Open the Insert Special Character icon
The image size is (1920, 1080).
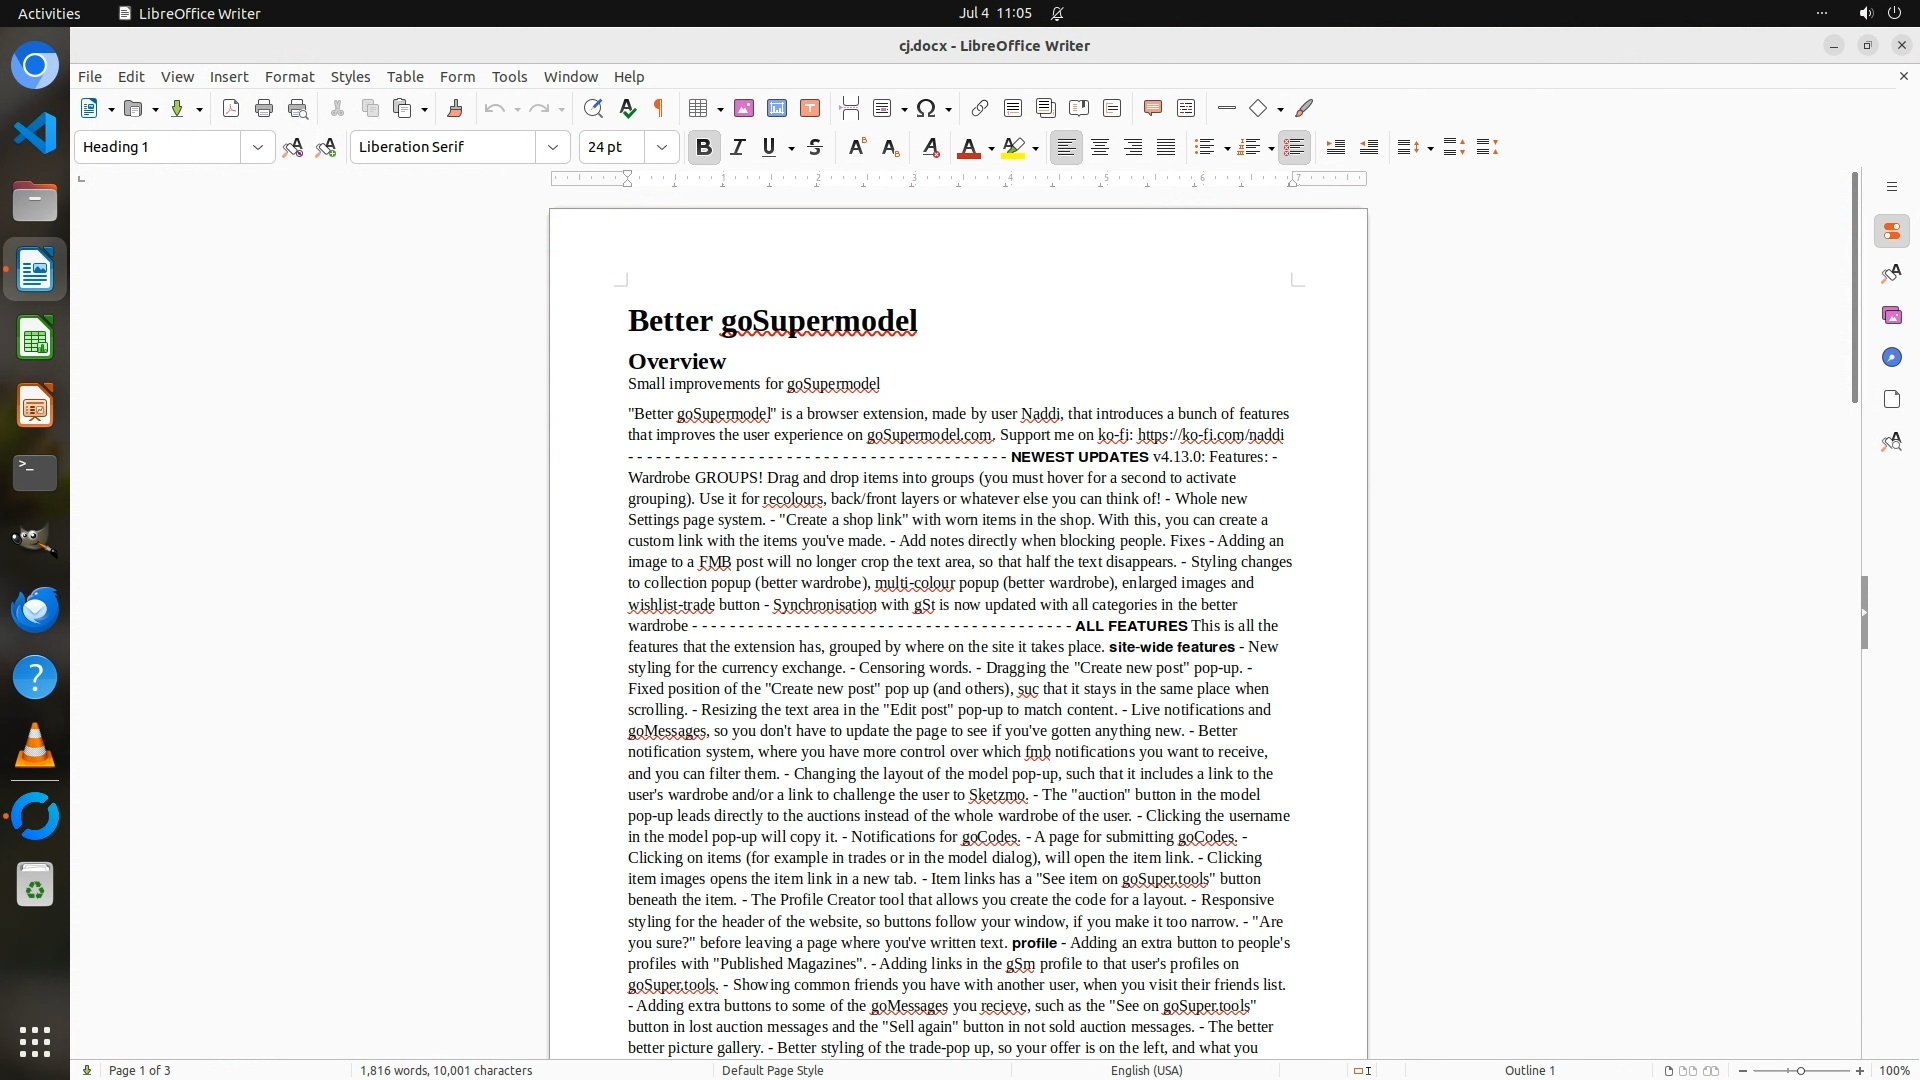click(926, 108)
